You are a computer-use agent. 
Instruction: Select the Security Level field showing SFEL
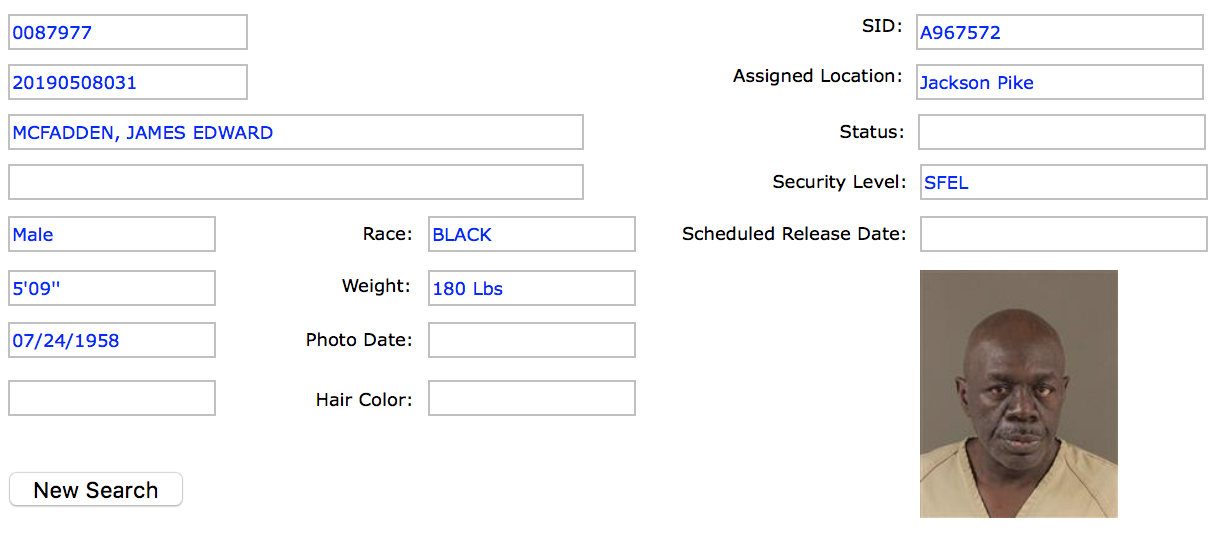(1064, 182)
